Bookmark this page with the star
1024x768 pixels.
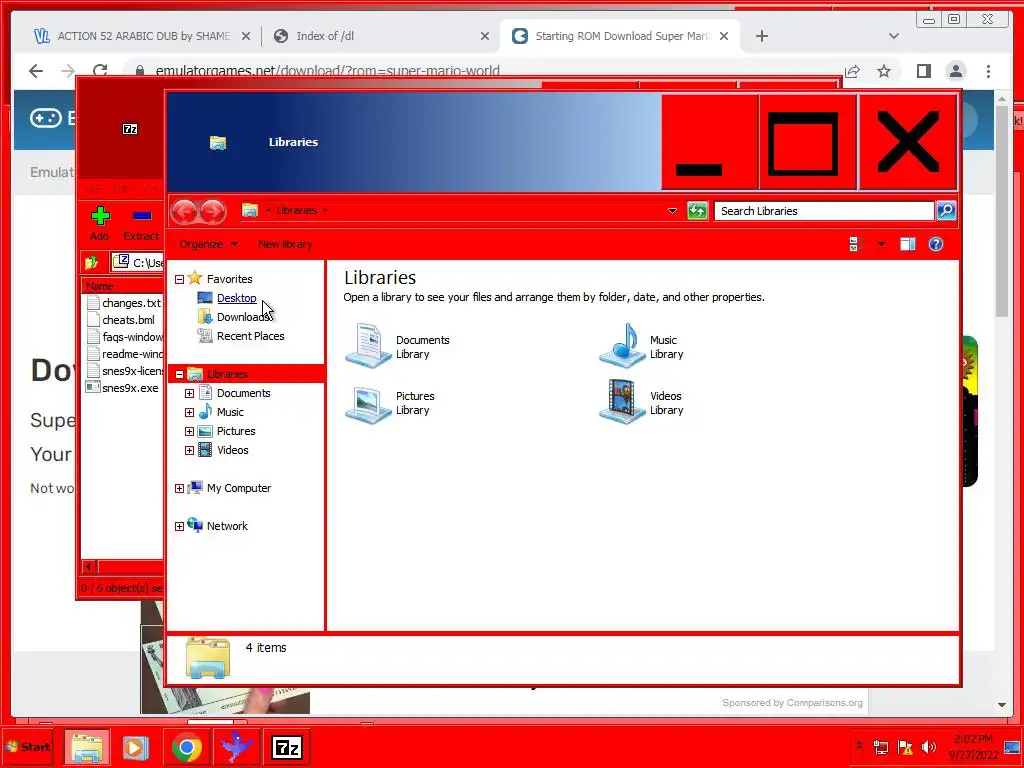point(884,71)
